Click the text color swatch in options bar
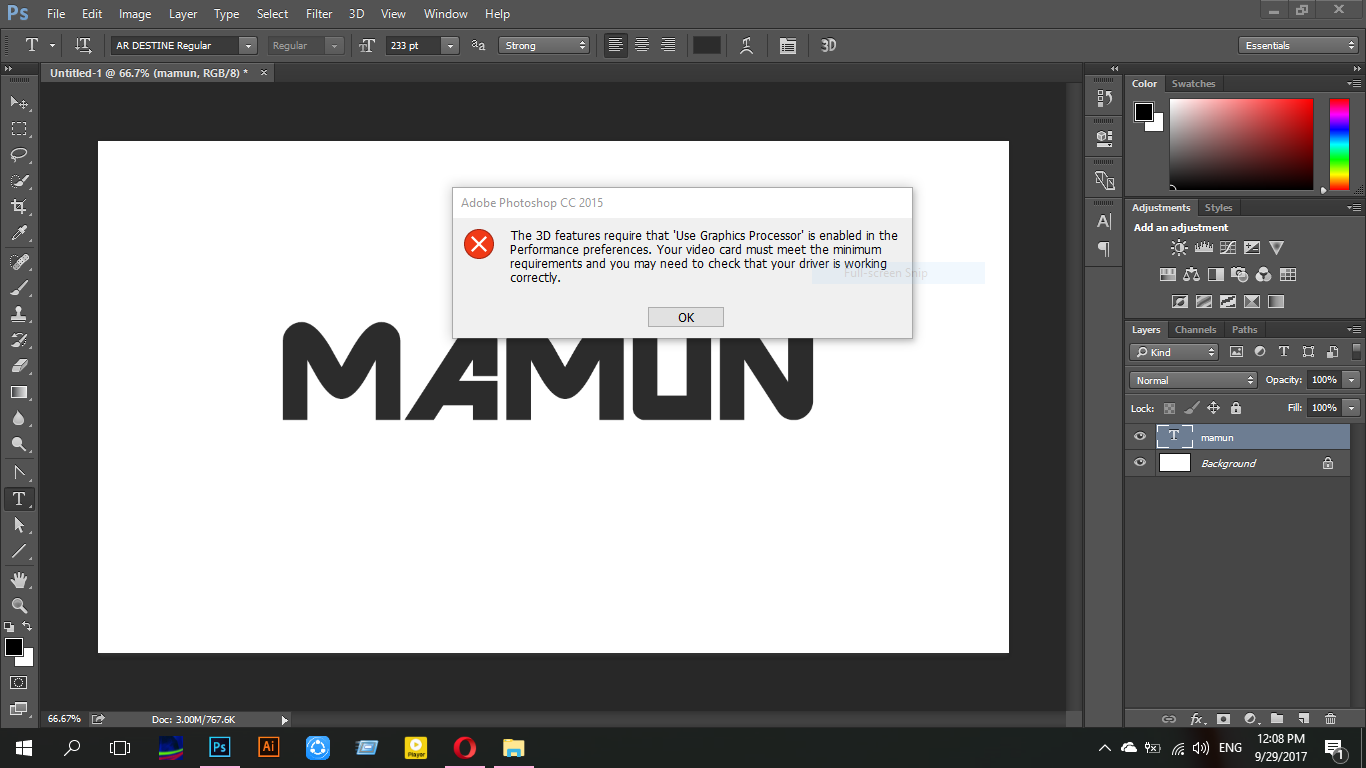The height and width of the screenshot is (768, 1366). tap(707, 46)
